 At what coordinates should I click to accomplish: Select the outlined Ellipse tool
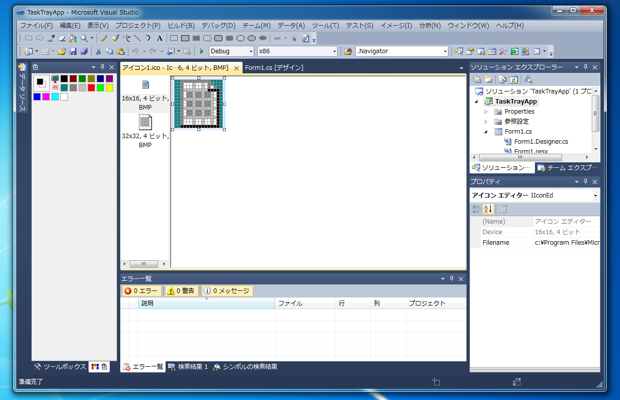[x=240, y=38]
